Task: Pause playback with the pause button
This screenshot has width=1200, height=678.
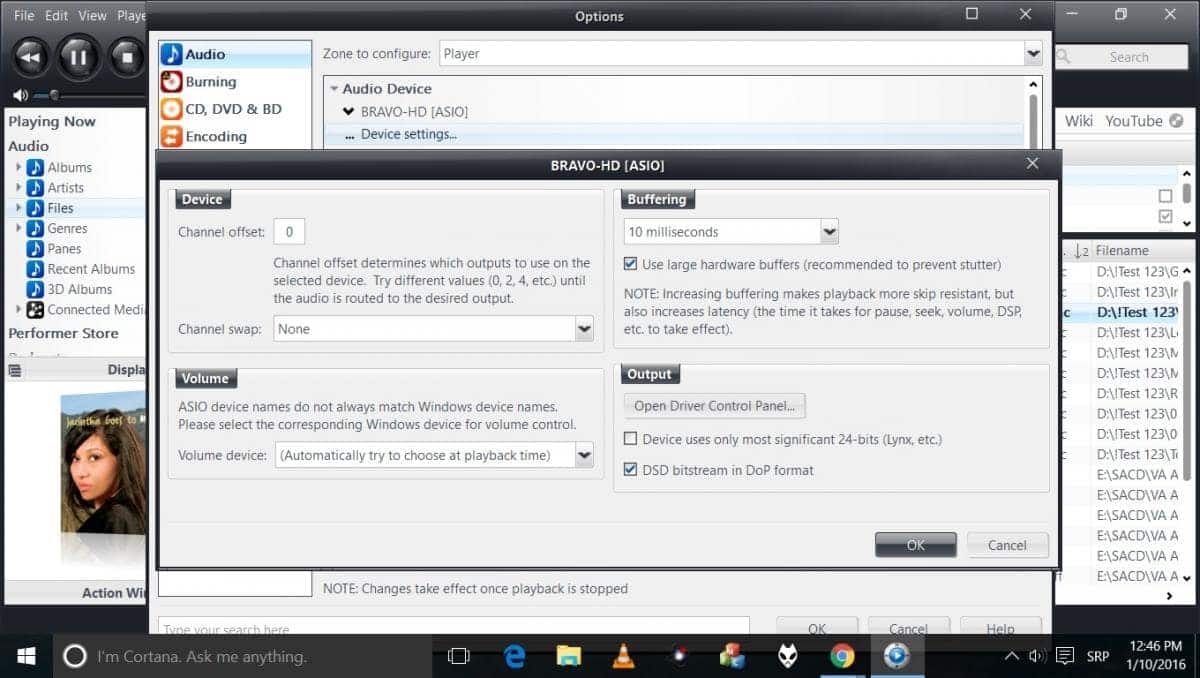Action: pyautogui.click(x=79, y=57)
